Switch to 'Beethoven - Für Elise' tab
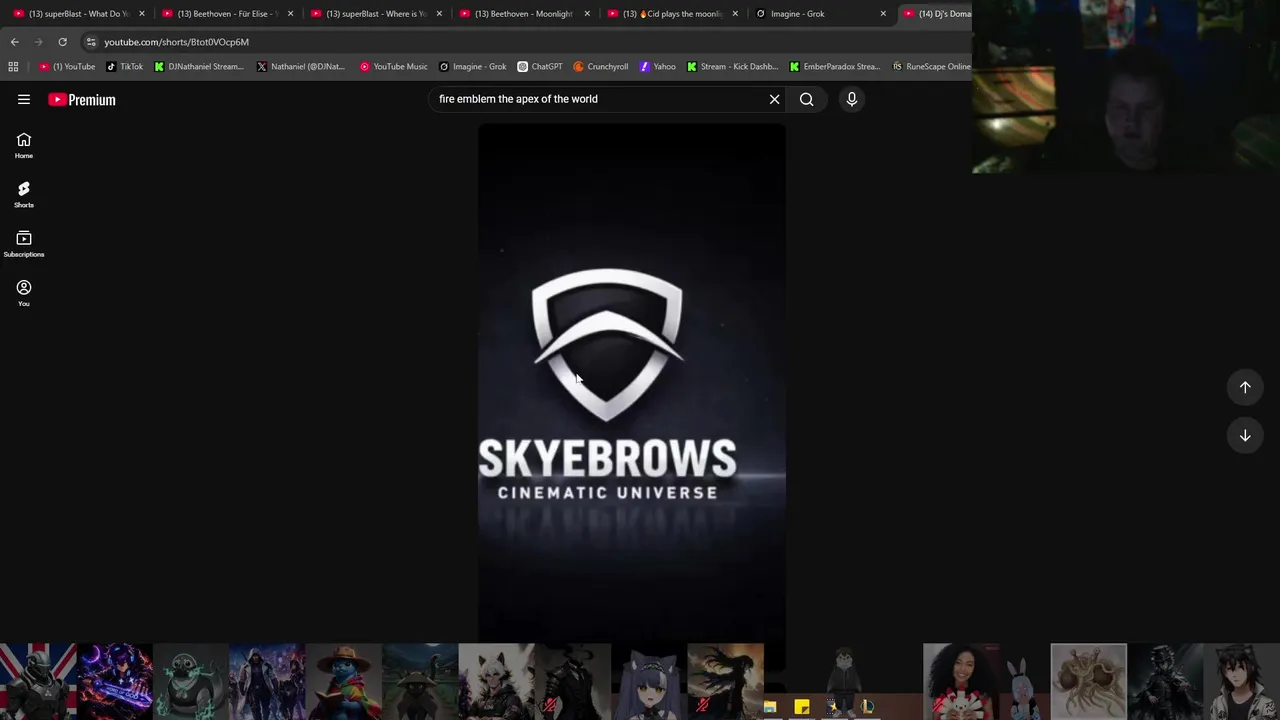 point(228,14)
